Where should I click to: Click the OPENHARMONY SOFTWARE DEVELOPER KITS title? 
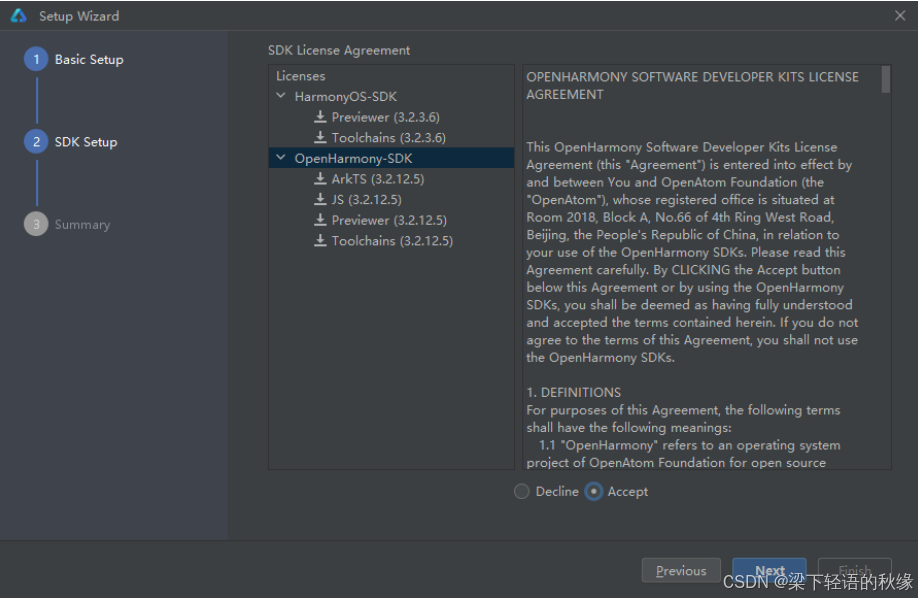[692, 86]
